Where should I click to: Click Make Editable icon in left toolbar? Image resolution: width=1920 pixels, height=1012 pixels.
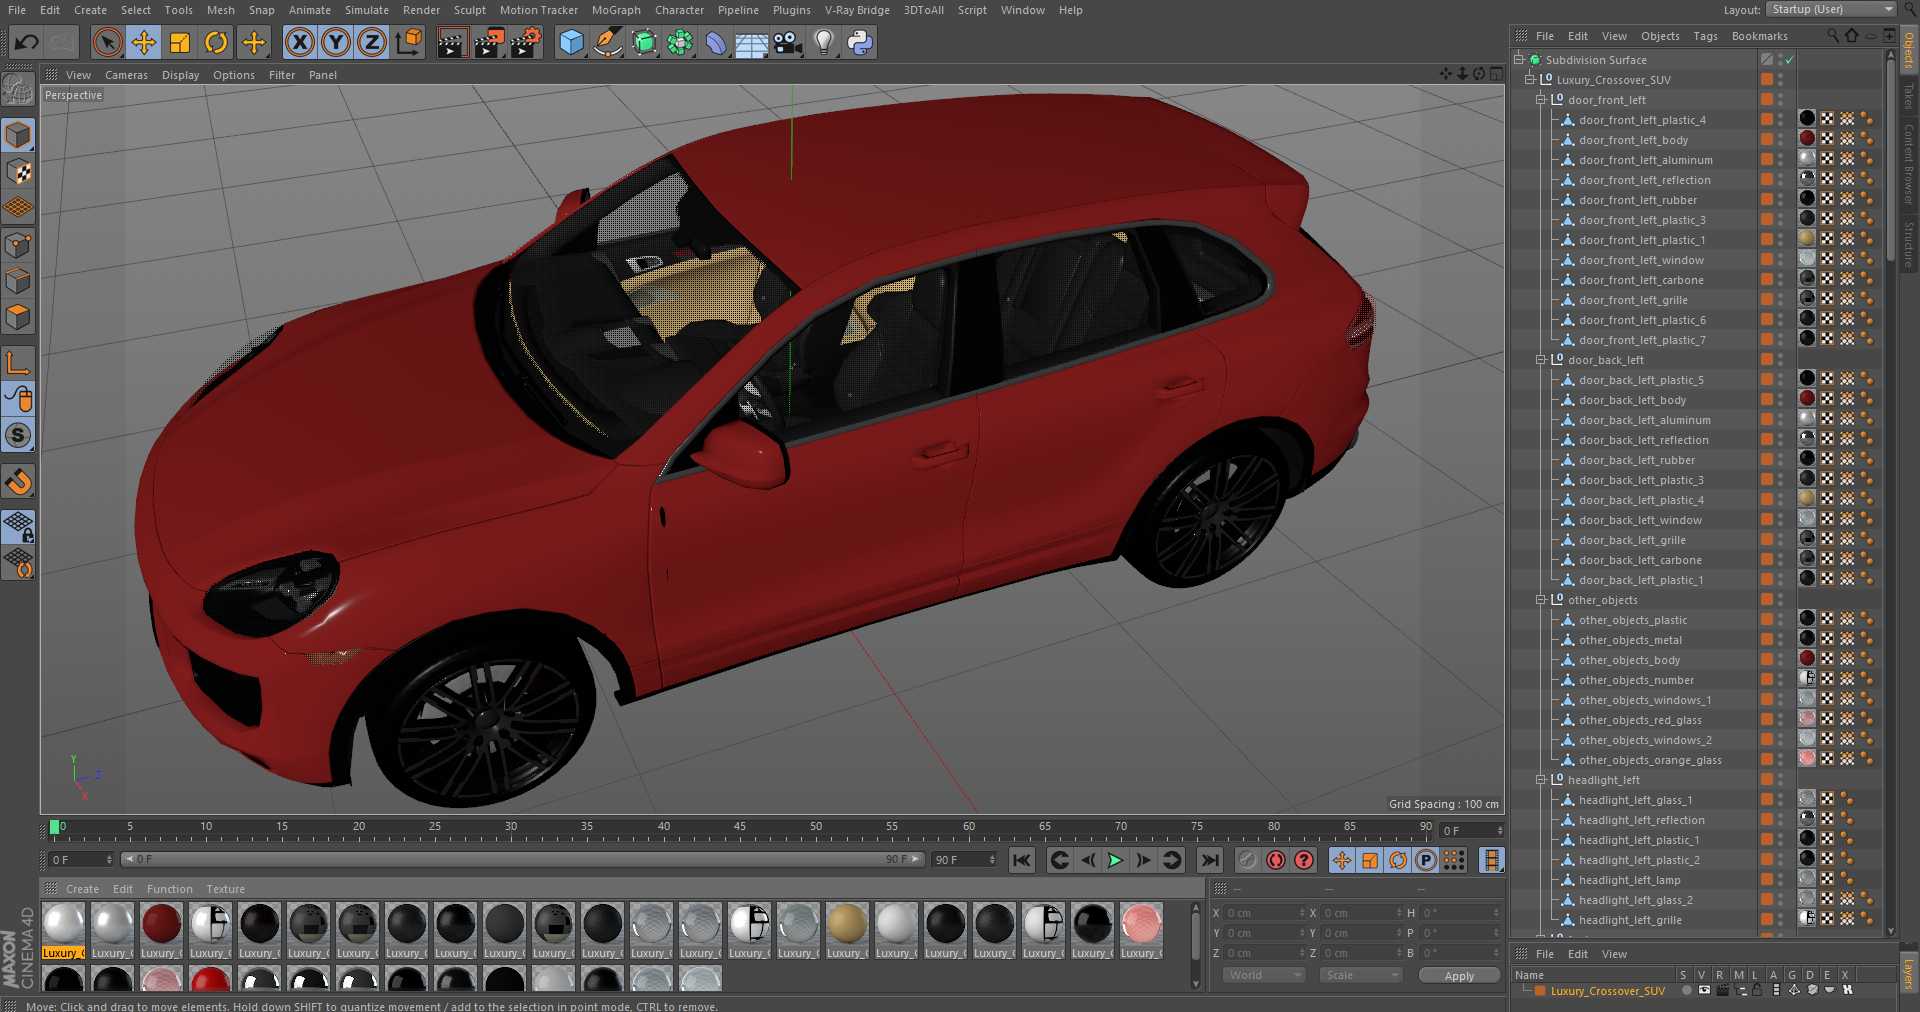pyautogui.click(x=18, y=90)
